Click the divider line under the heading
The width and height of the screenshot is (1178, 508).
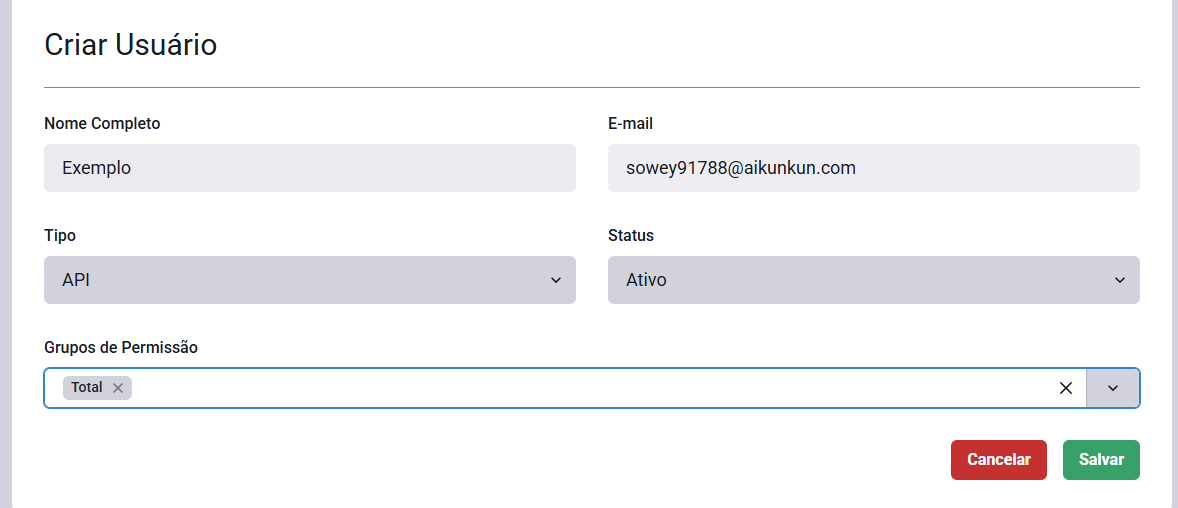click(592, 88)
